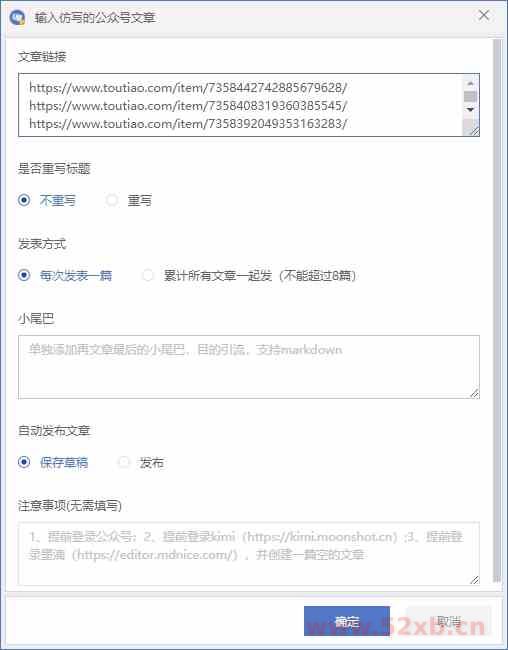Close the dialog with the X icon
The height and width of the screenshot is (650, 508).
tap(484, 16)
